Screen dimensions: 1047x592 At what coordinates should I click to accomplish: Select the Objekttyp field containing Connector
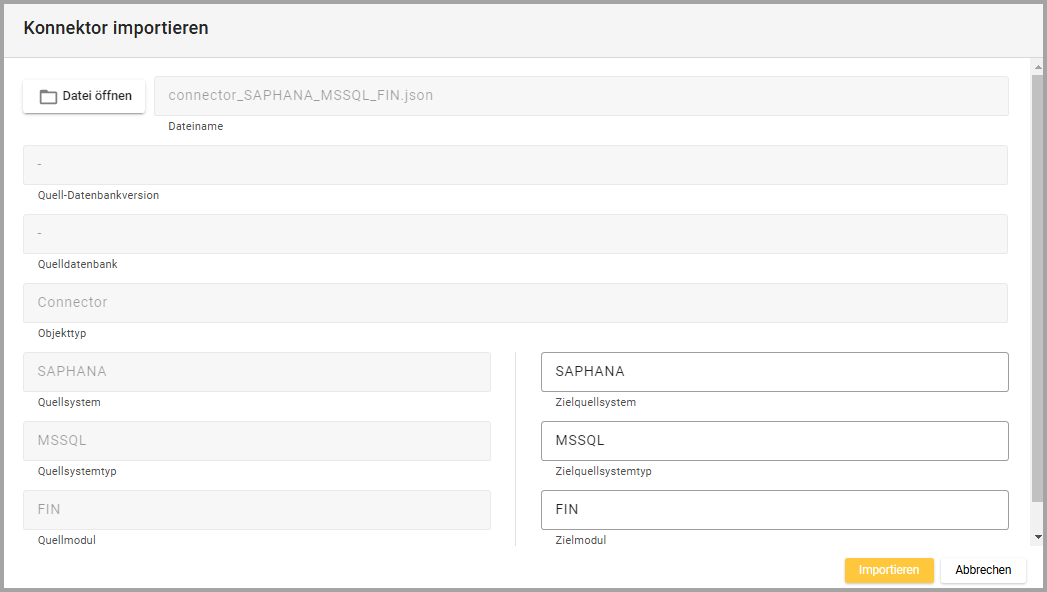[x=515, y=303]
